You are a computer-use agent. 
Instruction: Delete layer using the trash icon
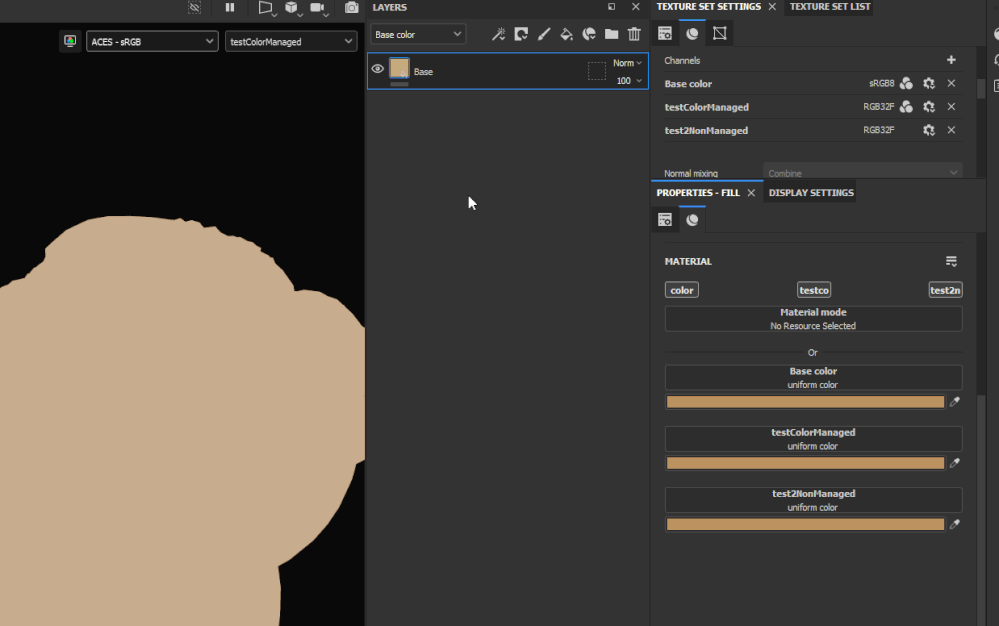click(634, 34)
